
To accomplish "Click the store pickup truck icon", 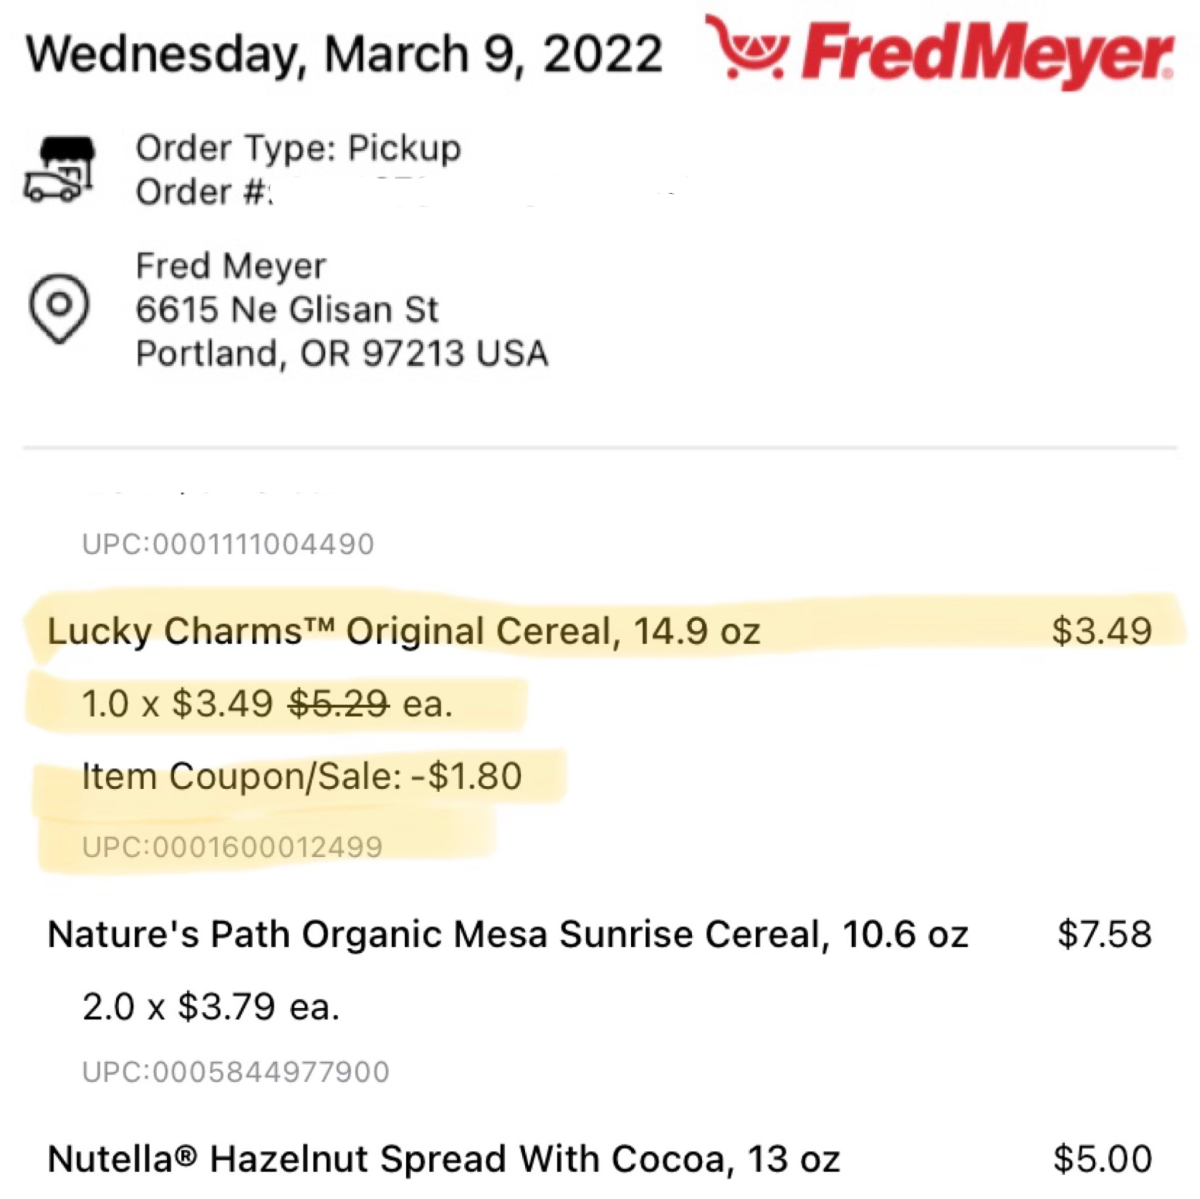I will [x=60, y=170].
